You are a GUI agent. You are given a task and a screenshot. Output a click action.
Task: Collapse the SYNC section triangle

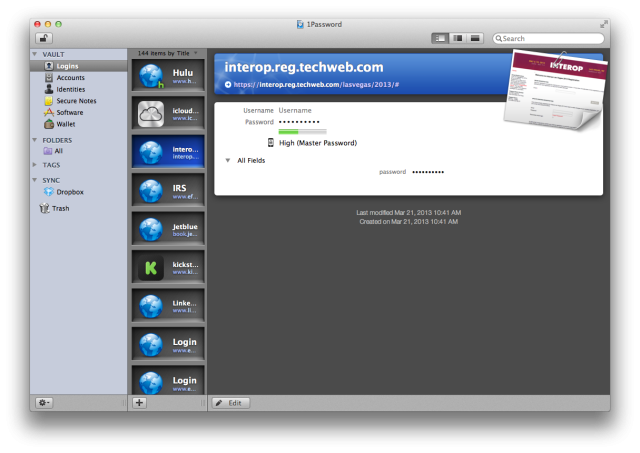coord(35,180)
